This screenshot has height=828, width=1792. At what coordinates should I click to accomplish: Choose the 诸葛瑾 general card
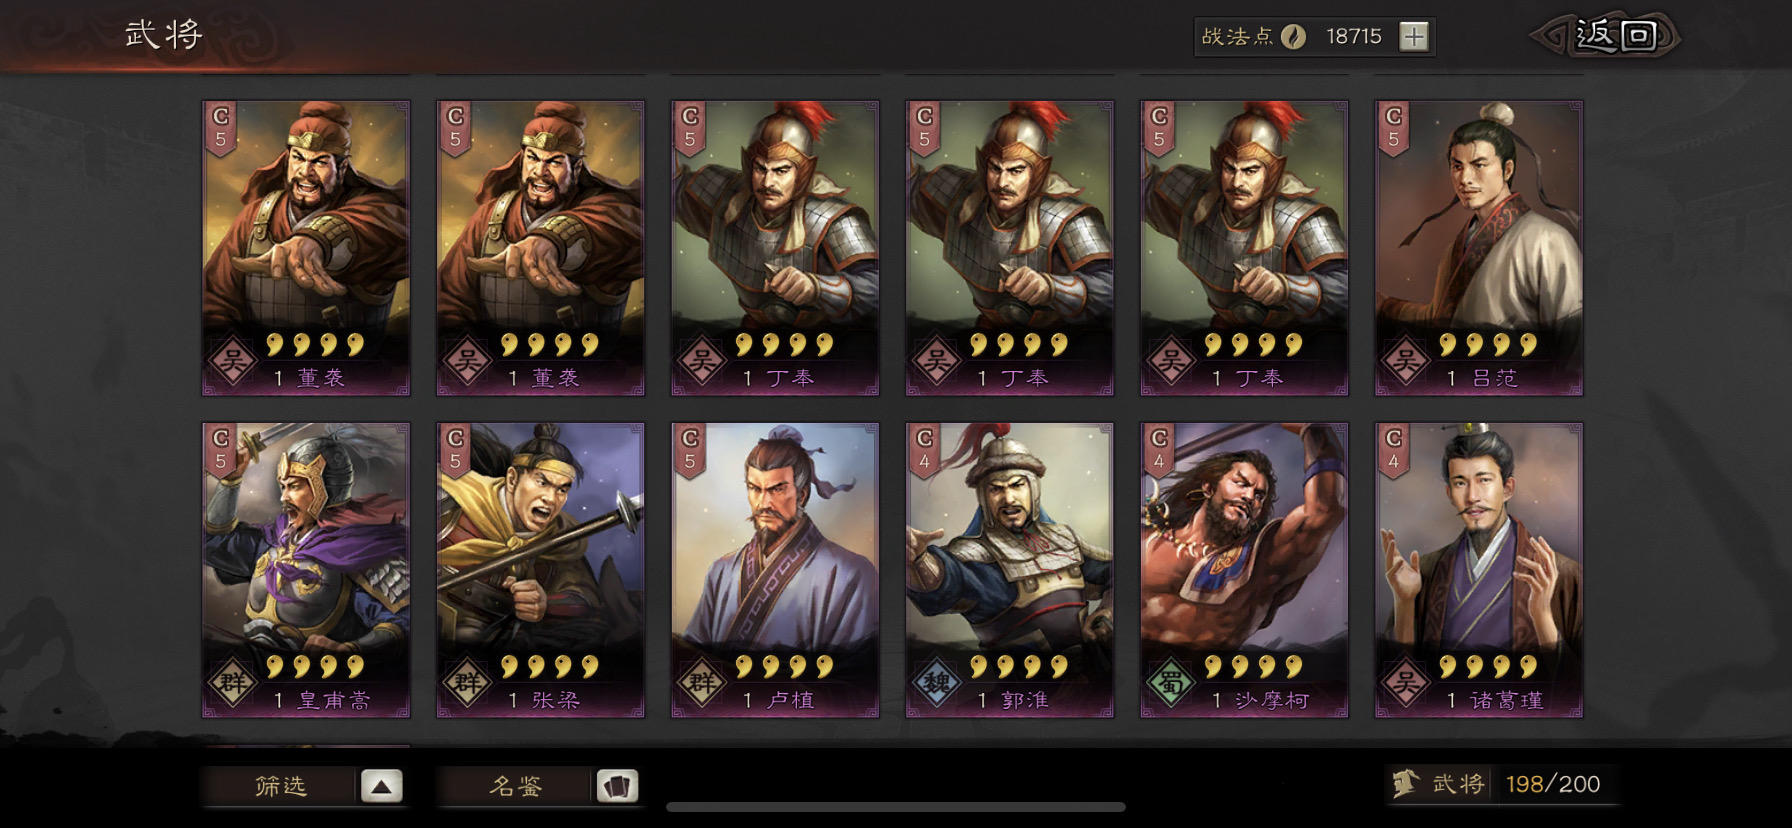point(1479,570)
